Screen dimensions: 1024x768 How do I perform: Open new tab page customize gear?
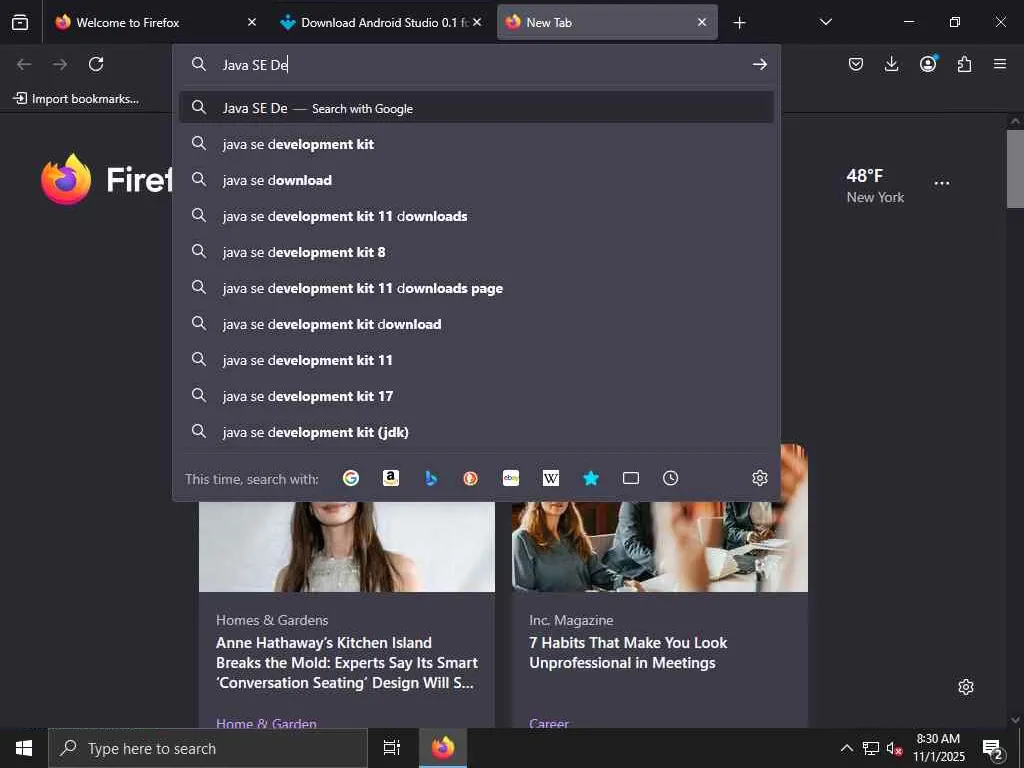(x=965, y=687)
